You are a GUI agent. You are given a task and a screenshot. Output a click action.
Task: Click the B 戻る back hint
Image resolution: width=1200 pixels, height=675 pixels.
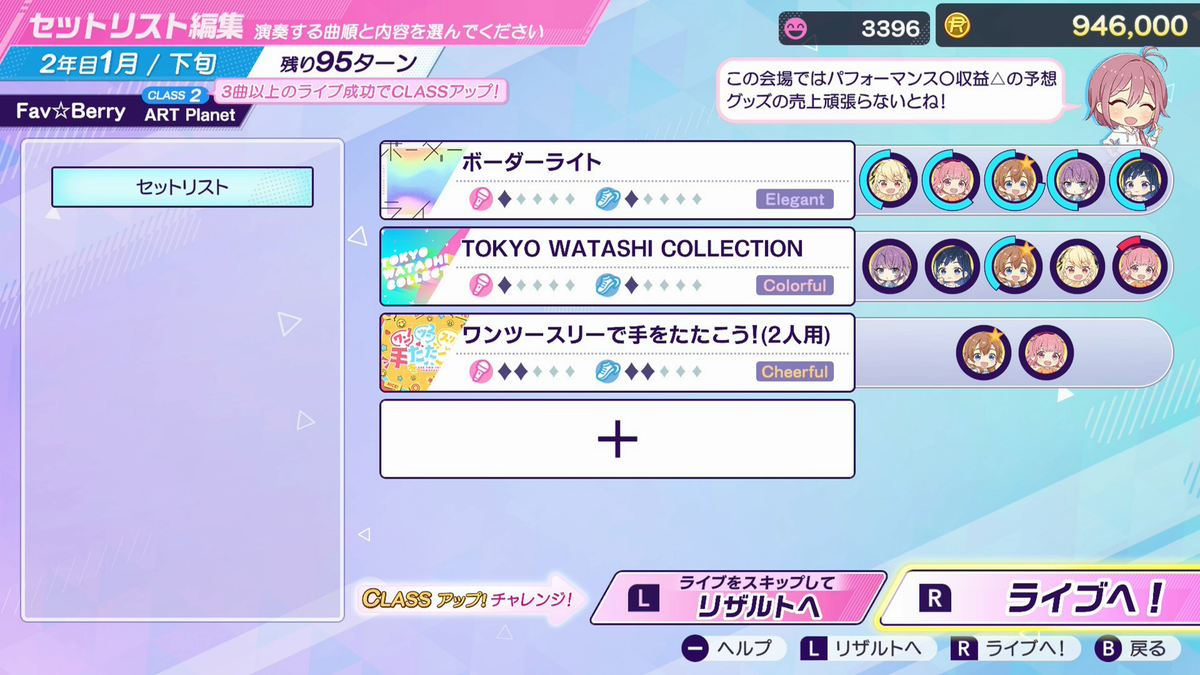click(x=1132, y=648)
